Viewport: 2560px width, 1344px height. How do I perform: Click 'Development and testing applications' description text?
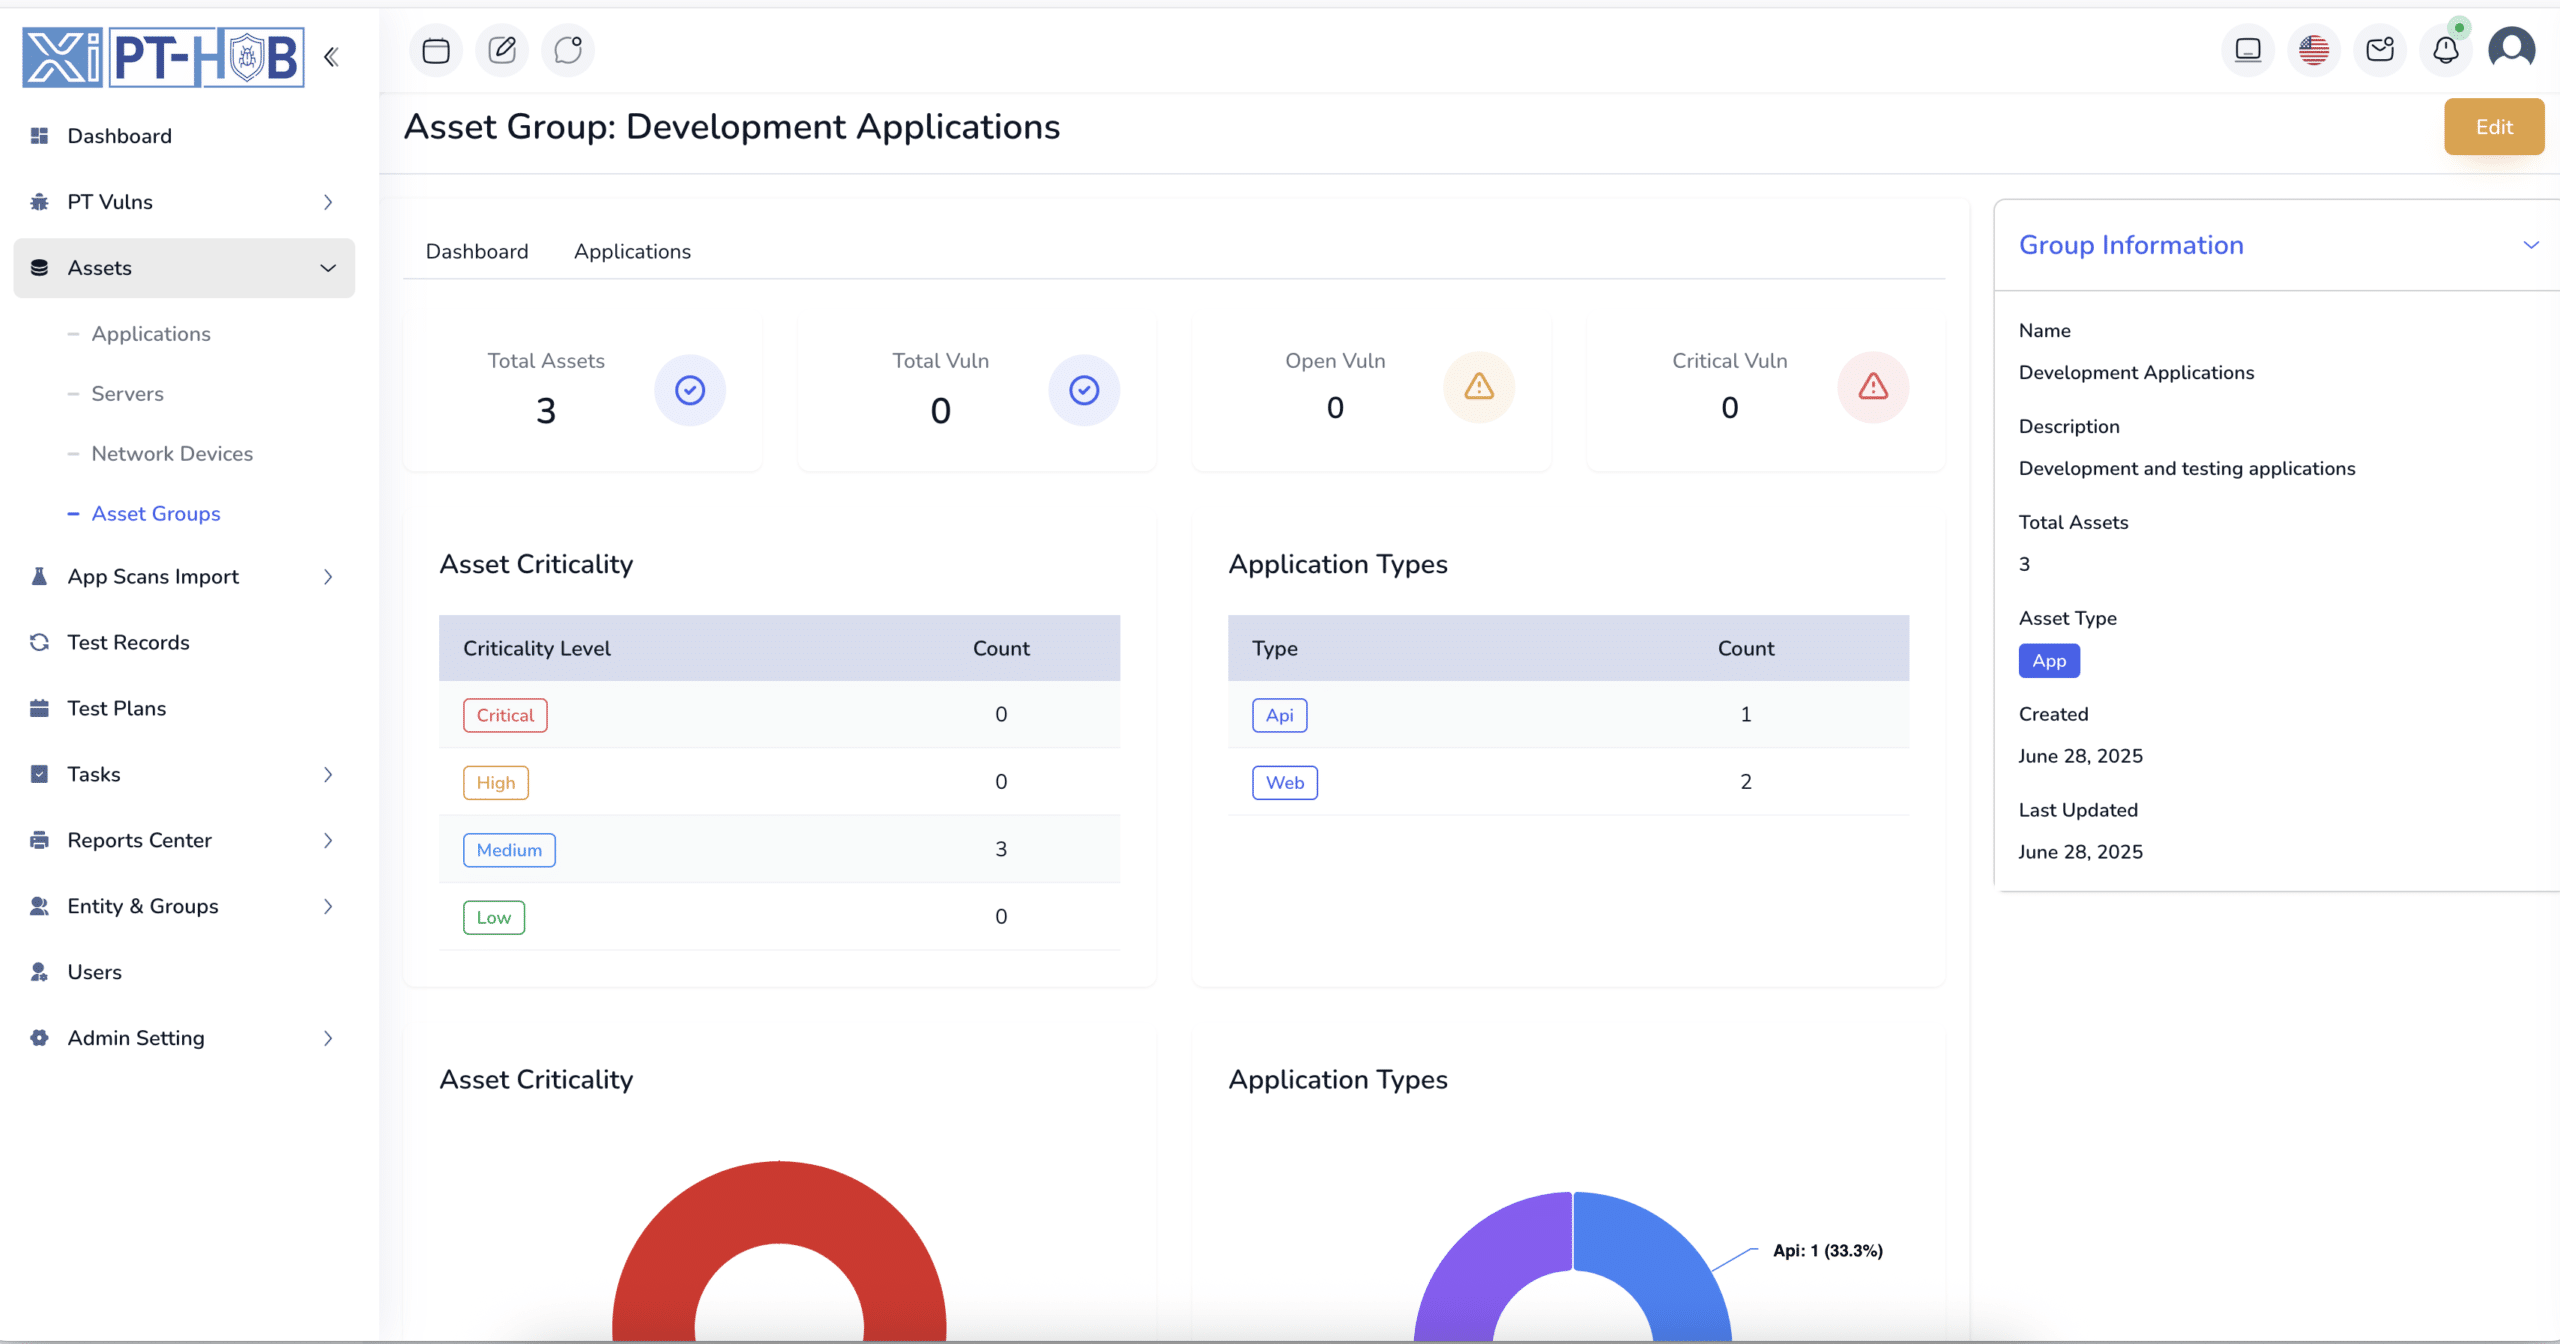click(2187, 468)
